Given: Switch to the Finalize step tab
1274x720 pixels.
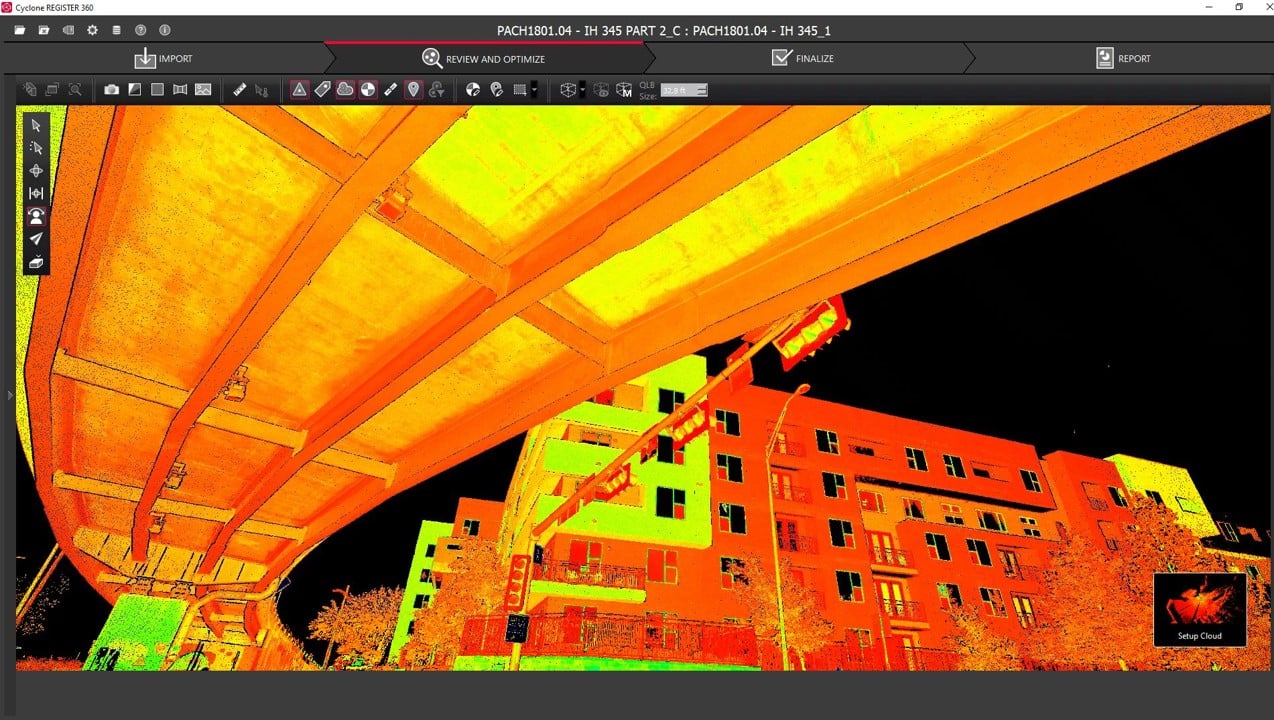Looking at the screenshot, I should click(803, 58).
